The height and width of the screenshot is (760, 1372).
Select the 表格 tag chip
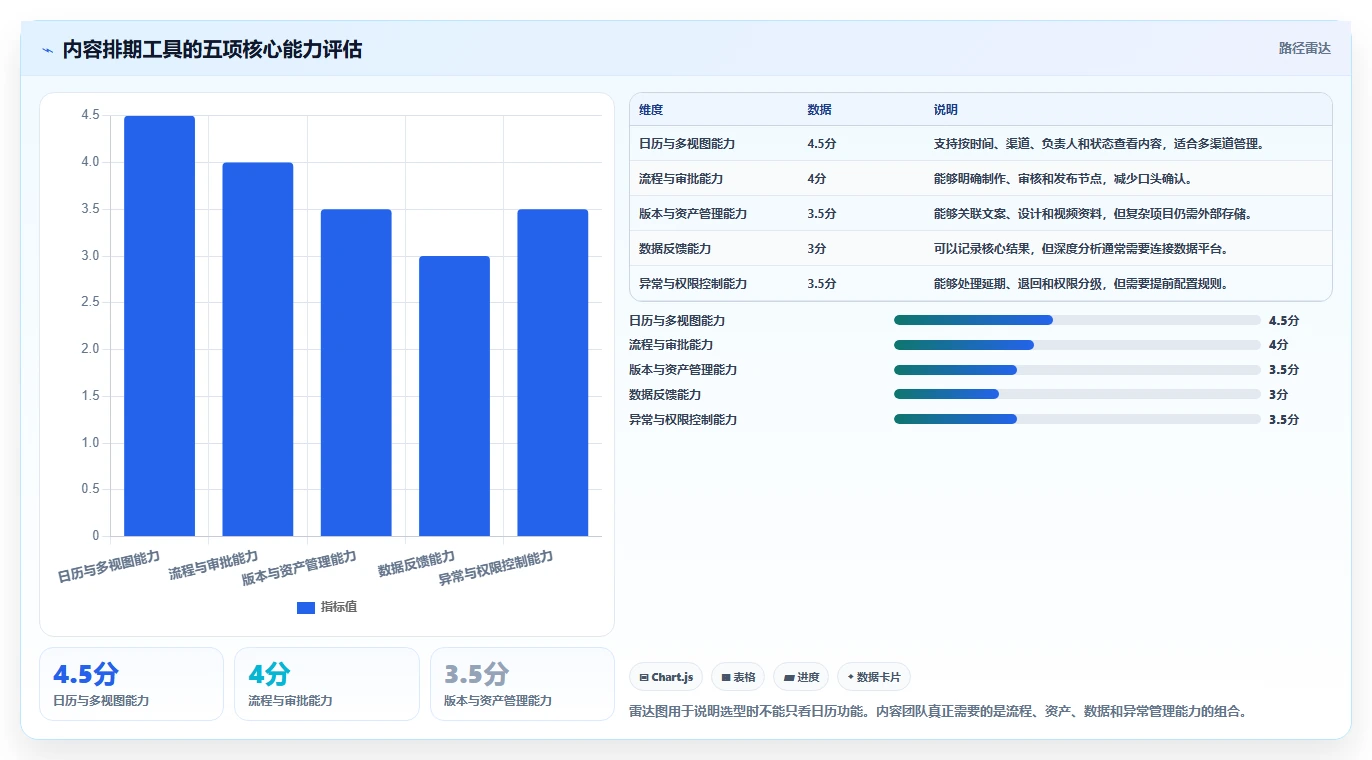(738, 677)
